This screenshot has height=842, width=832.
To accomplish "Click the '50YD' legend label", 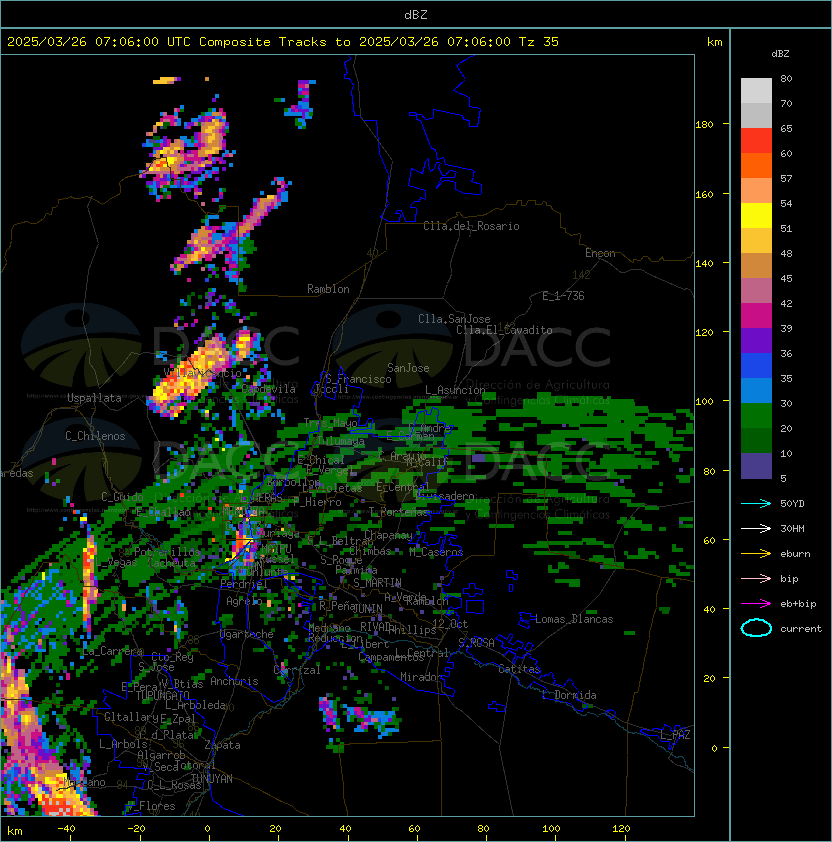I will tap(792, 504).
